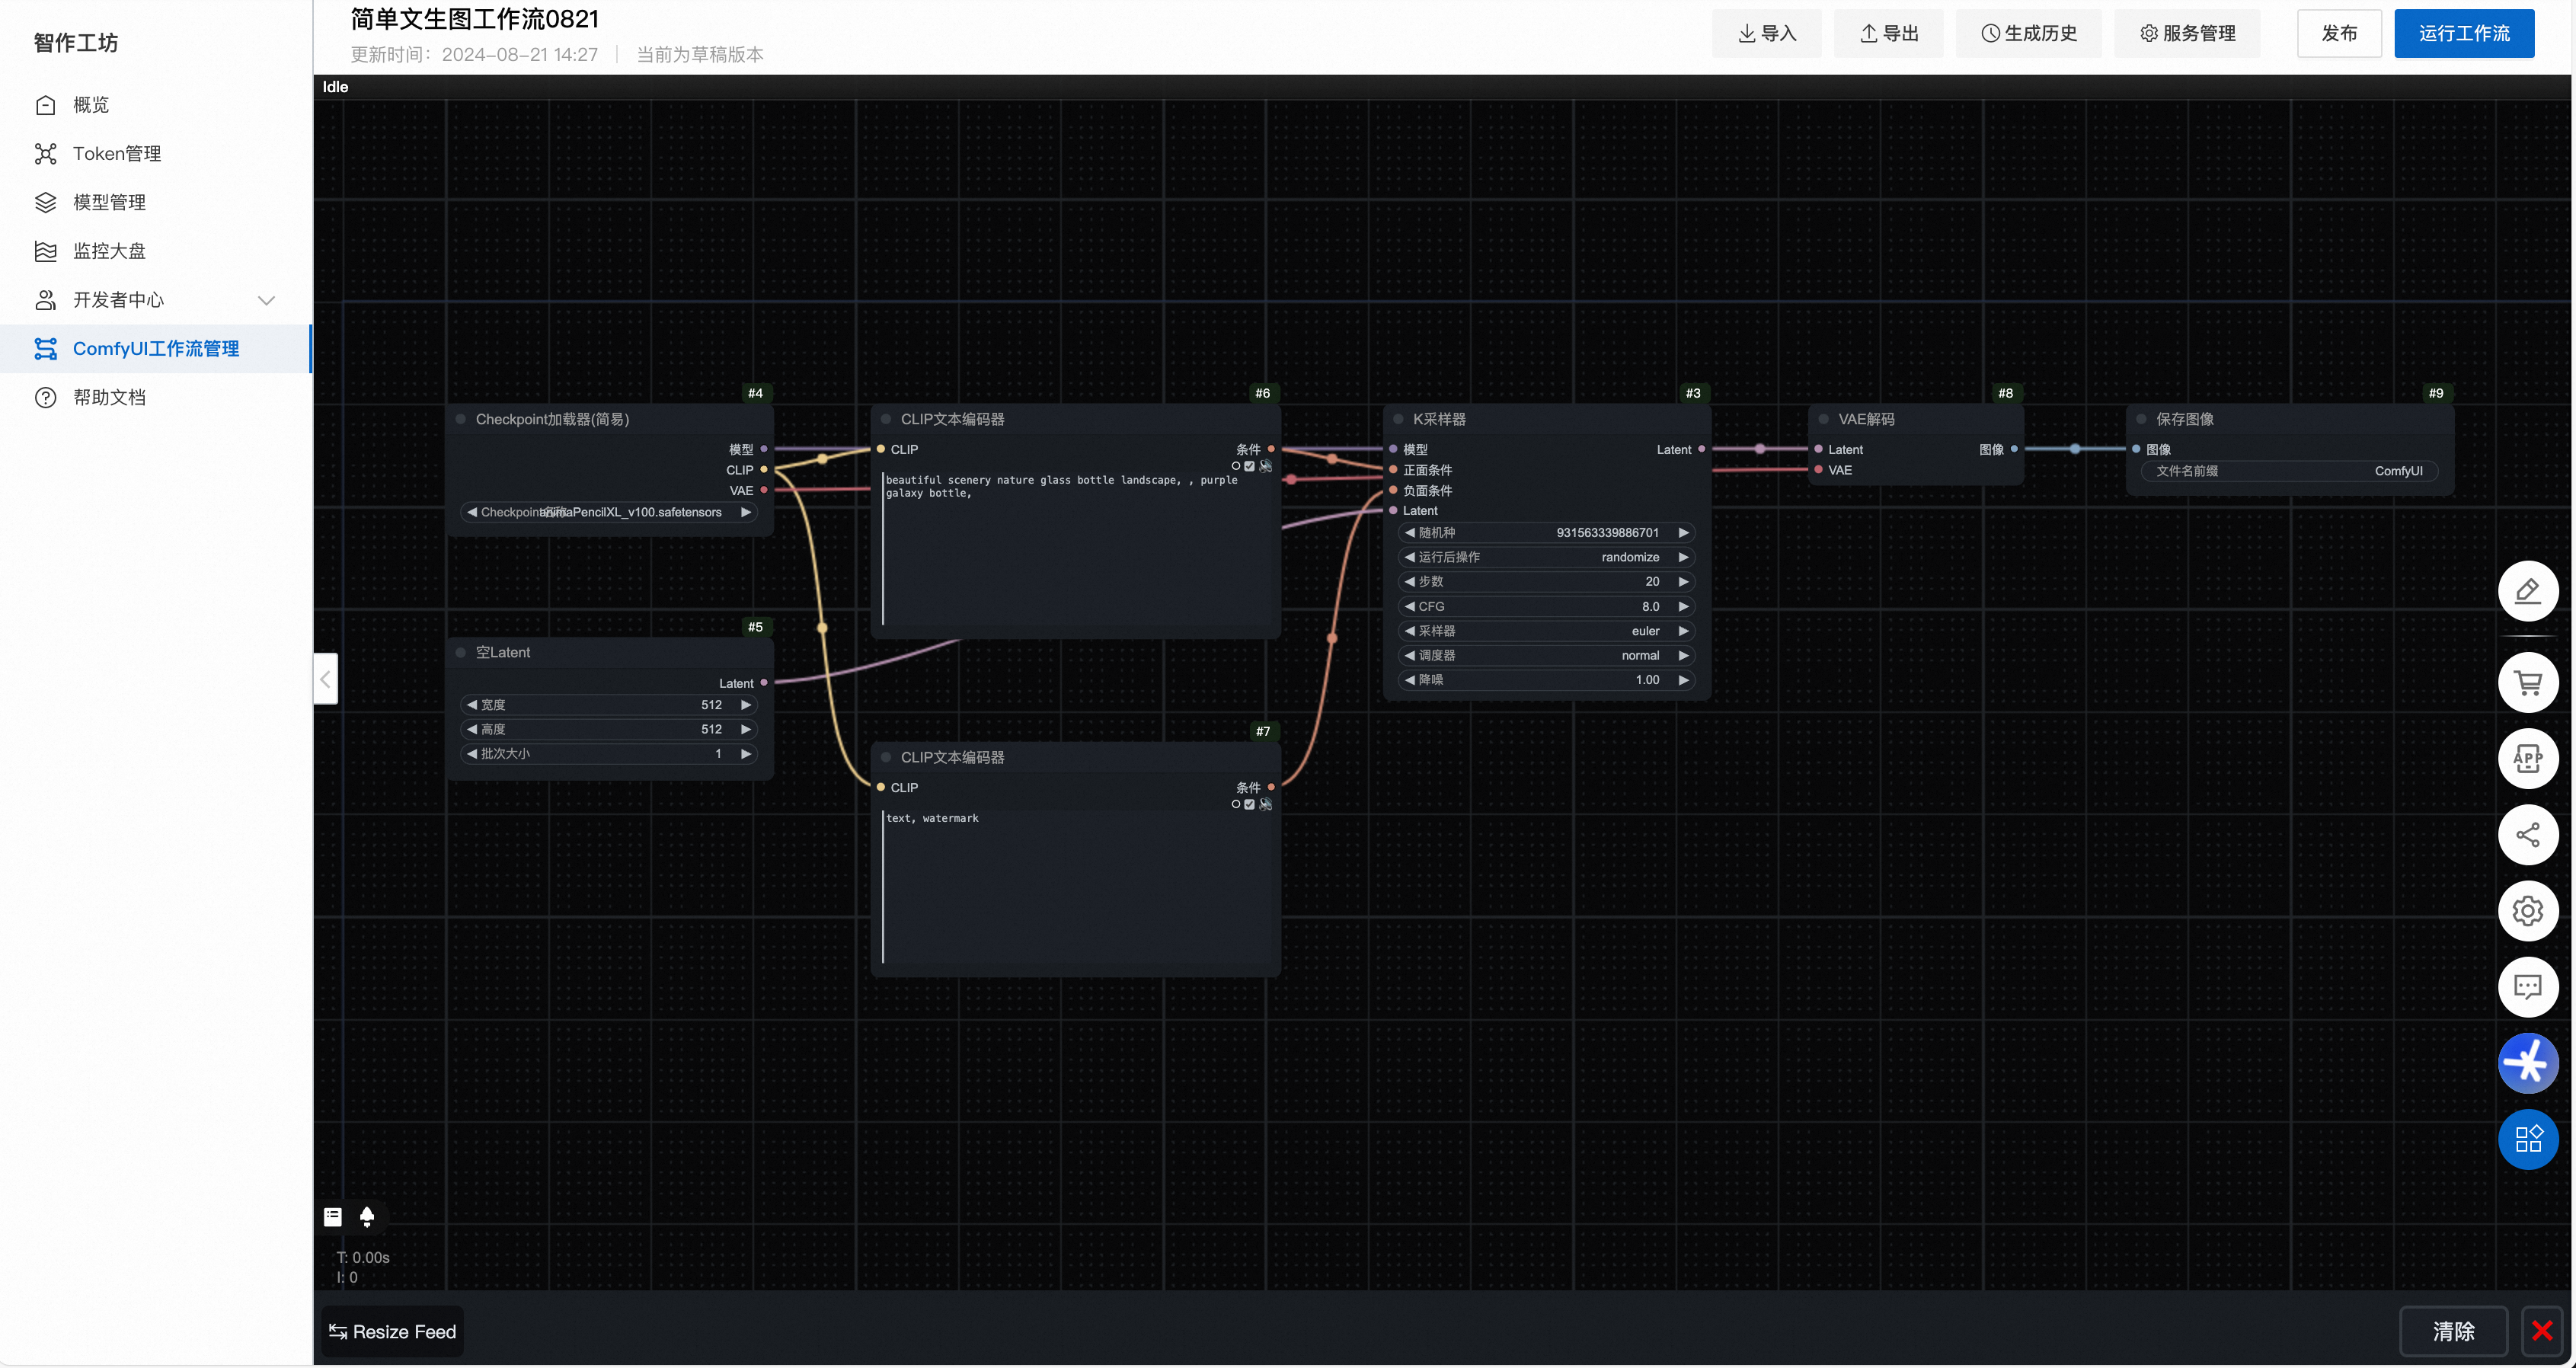Click the 概览 overview sidebar icon
The image size is (2576, 1368).
45,105
